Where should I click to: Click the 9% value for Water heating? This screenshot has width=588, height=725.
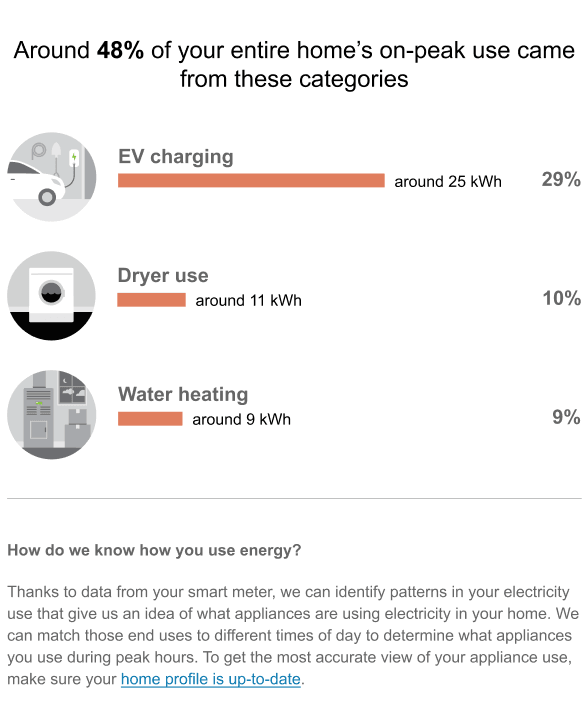(x=567, y=417)
